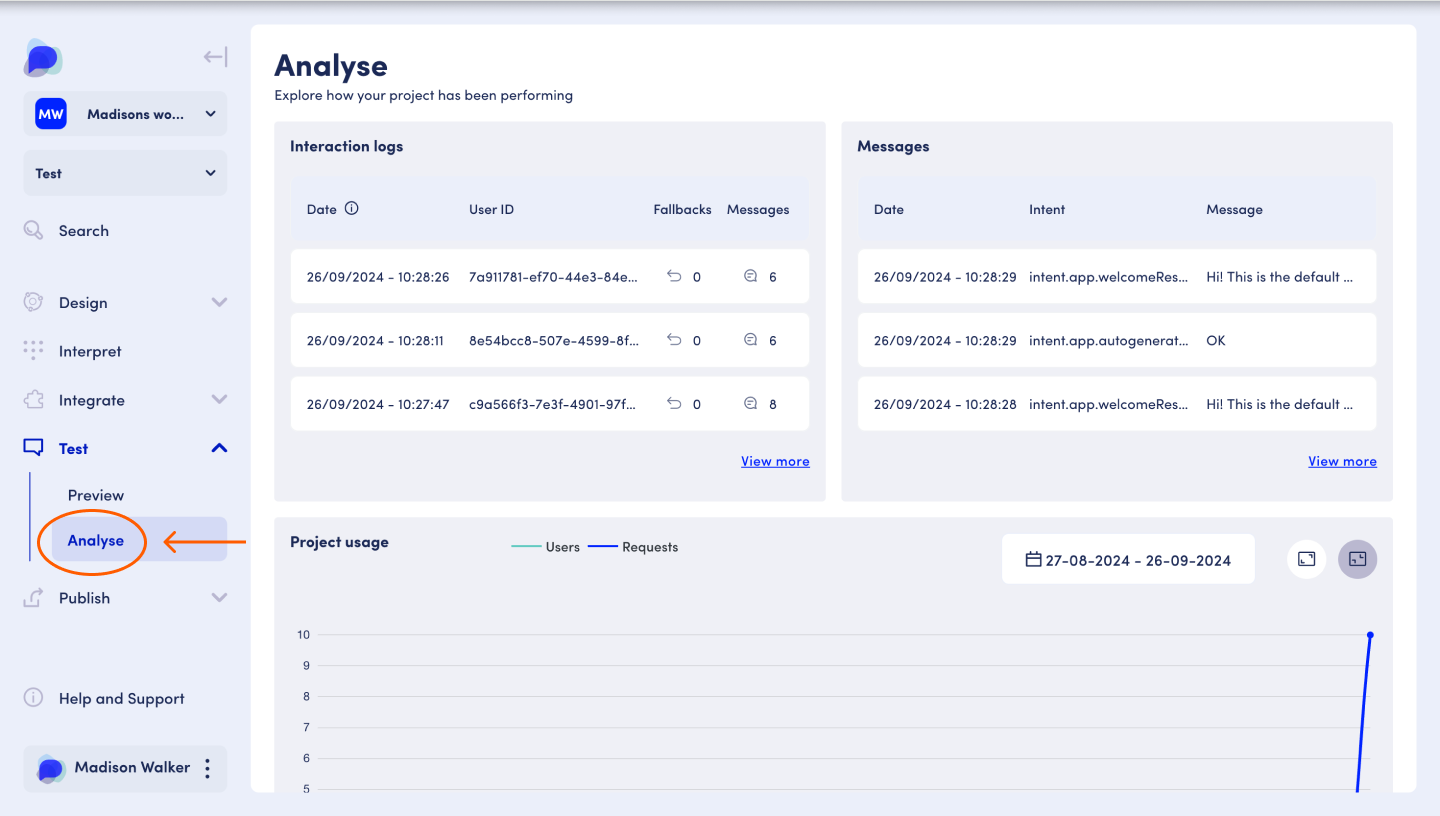Toggle the Requests series in chart legend
Viewport: 1440px width, 816px height.
tap(633, 547)
